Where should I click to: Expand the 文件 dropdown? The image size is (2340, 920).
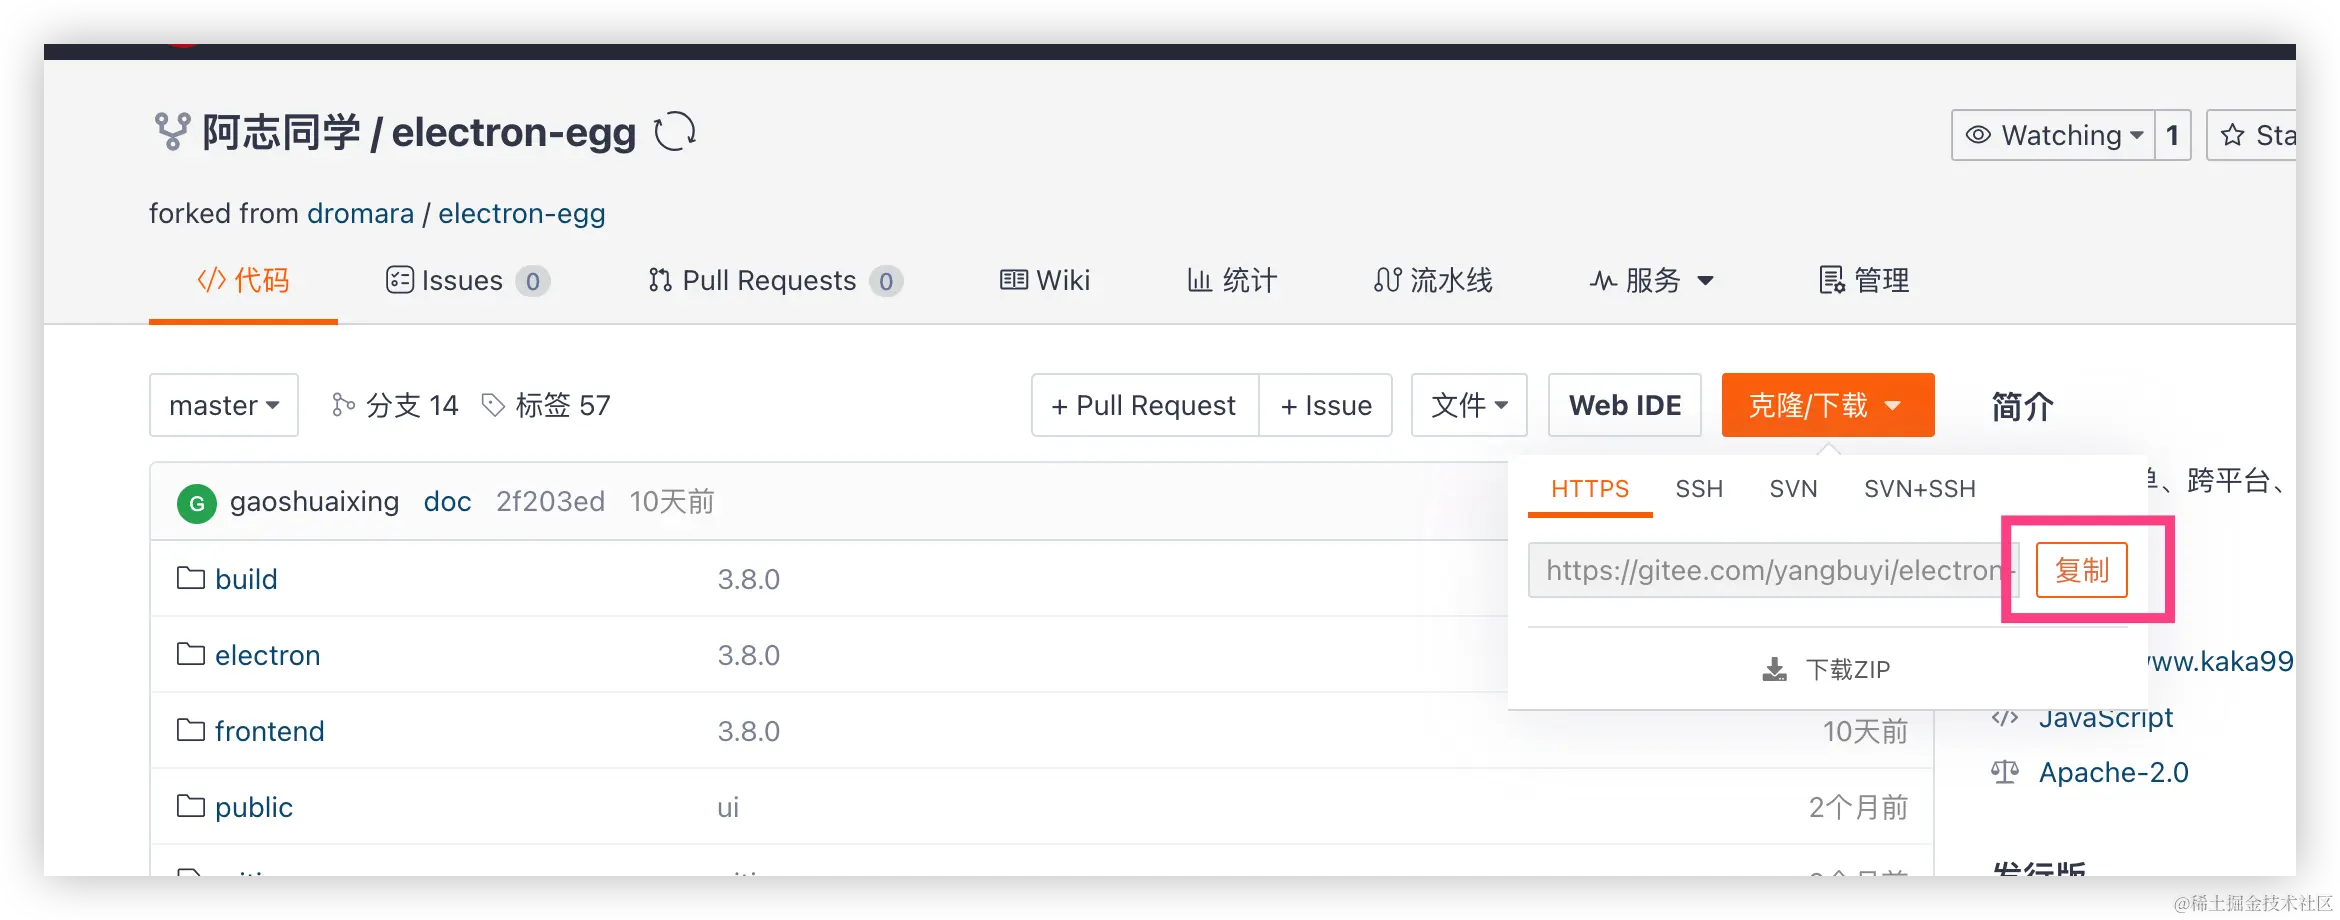1469,405
